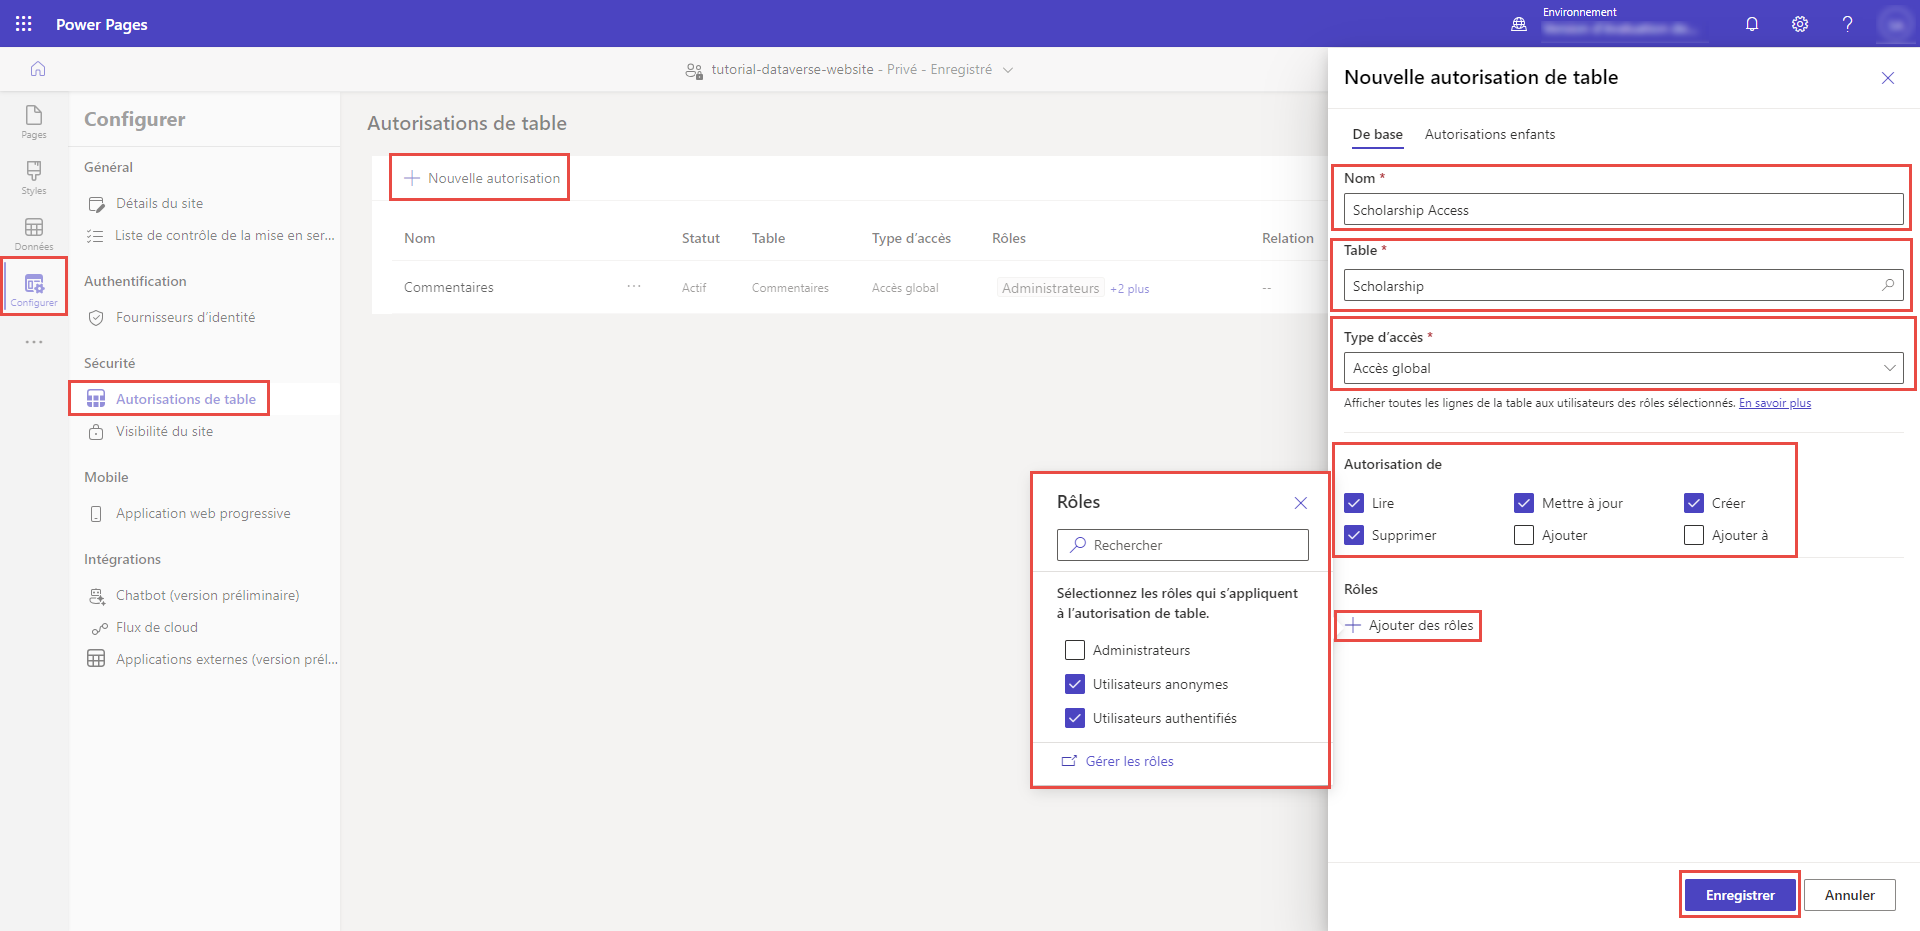Viewport: 1920px width, 931px height.
Task: Open the Commentaires row ellipsis menu
Action: pos(634,286)
